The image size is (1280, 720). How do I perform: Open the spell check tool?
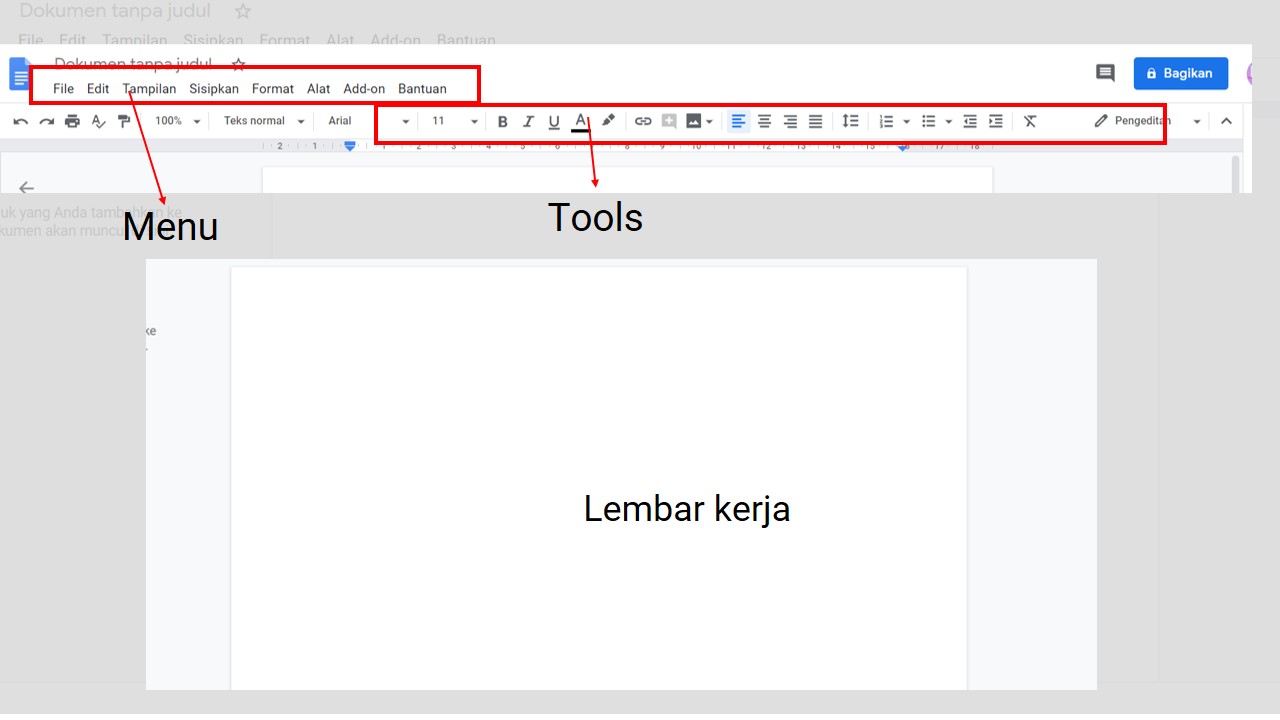click(x=97, y=120)
